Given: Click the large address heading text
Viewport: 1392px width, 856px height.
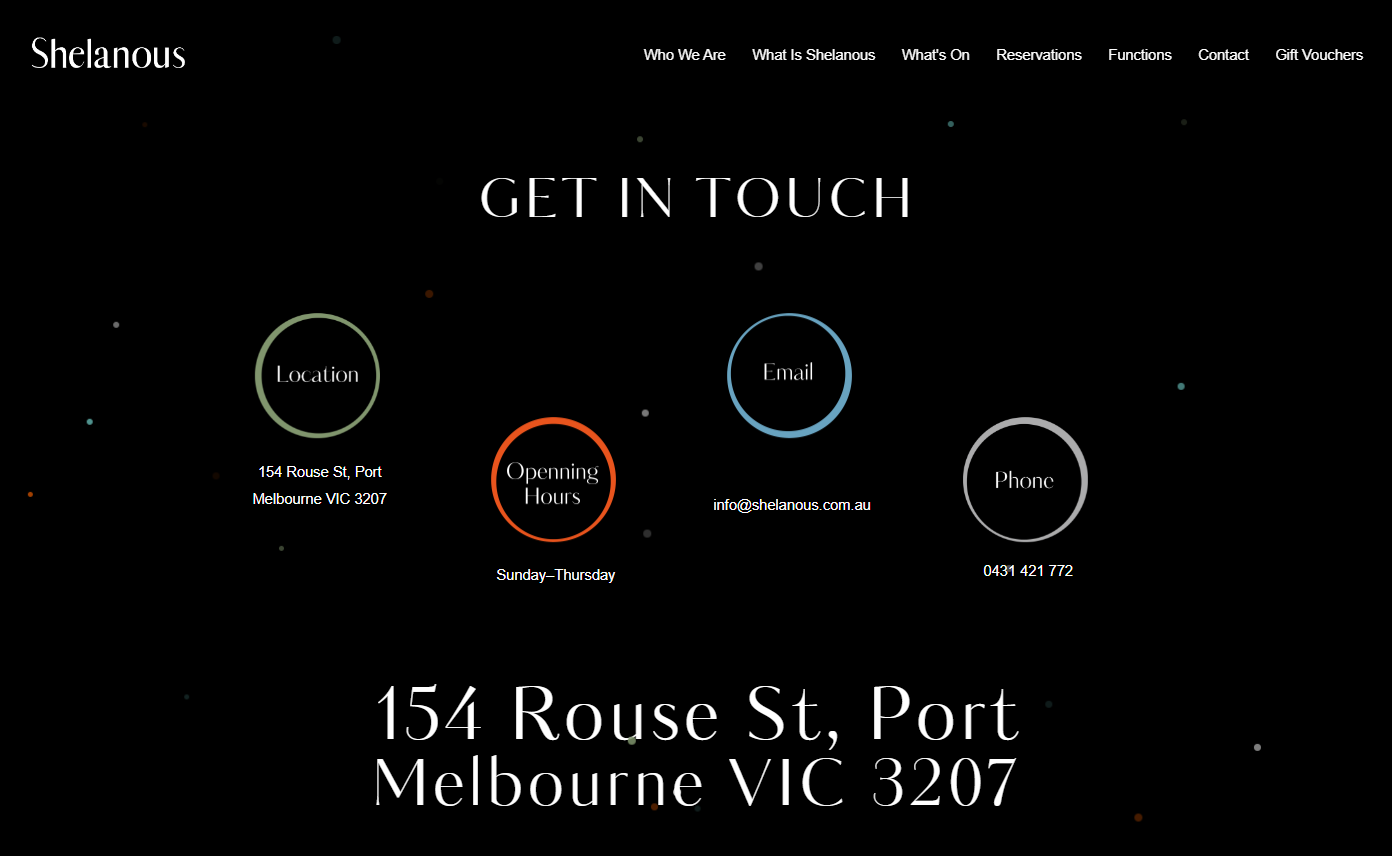Looking at the screenshot, I should point(696,745).
